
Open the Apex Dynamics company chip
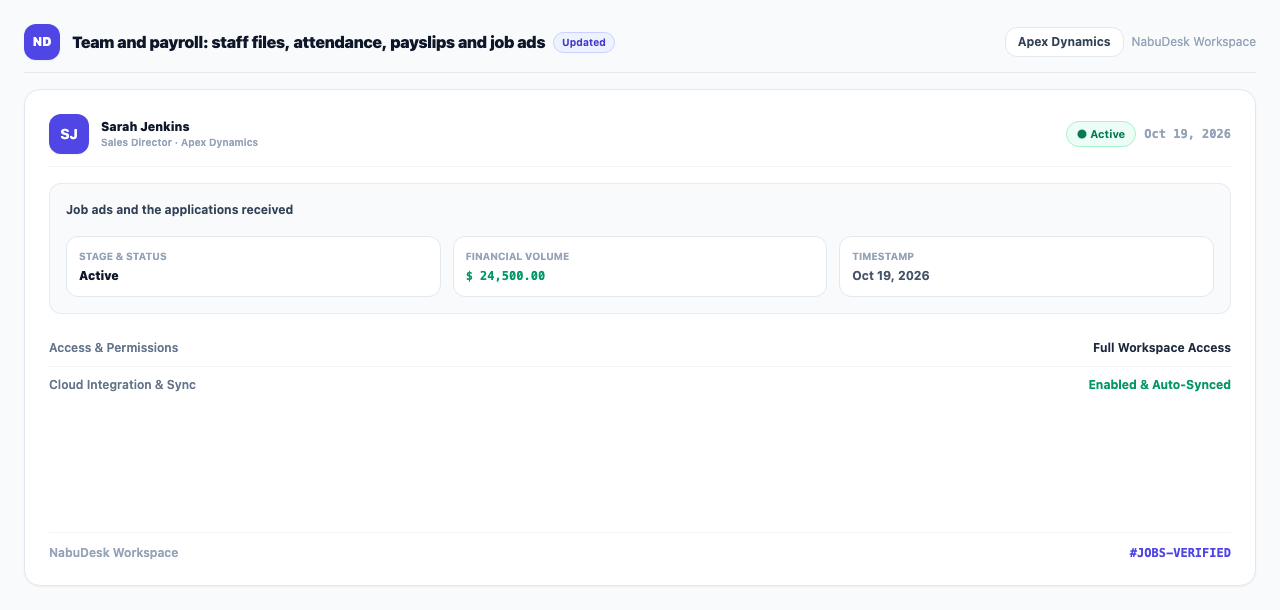(1064, 42)
